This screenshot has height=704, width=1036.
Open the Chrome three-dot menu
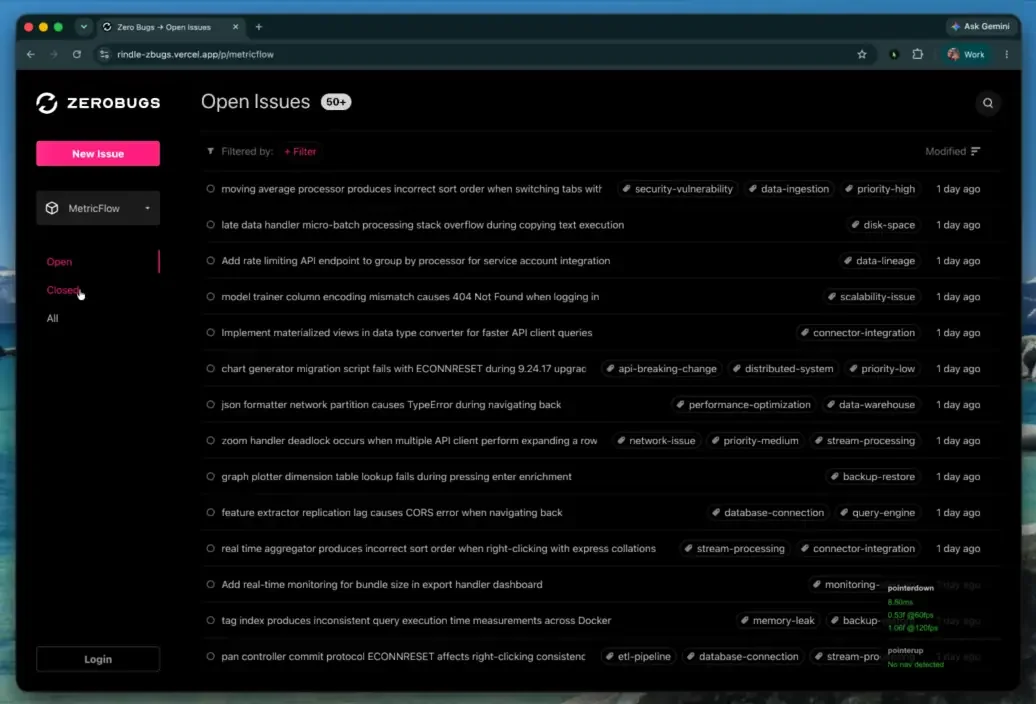[1006, 54]
